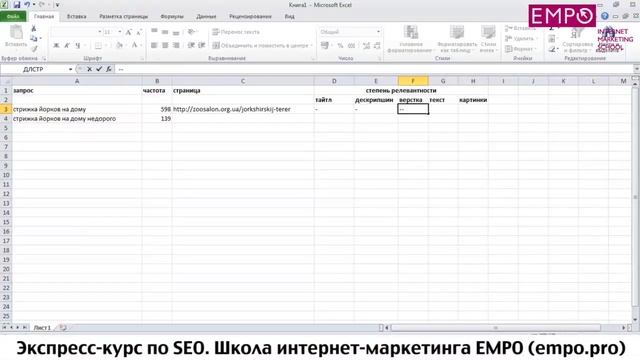Expand the Name Box dropdown arrow

click(71, 69)
